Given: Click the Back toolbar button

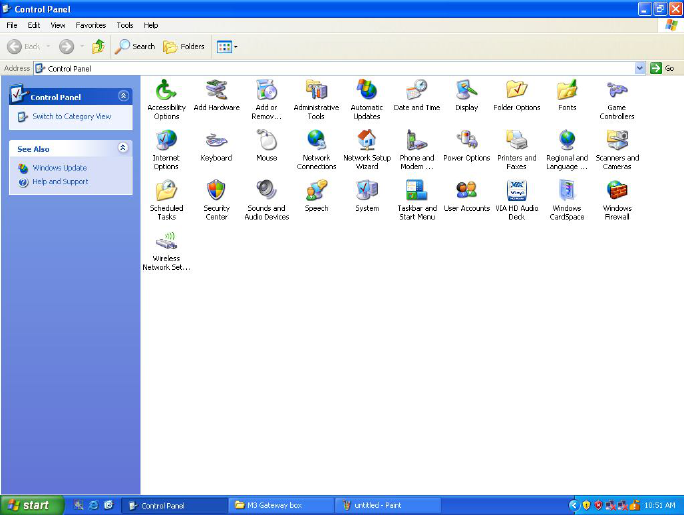Looking at the screenshot, I should click(x=24, y=46).
